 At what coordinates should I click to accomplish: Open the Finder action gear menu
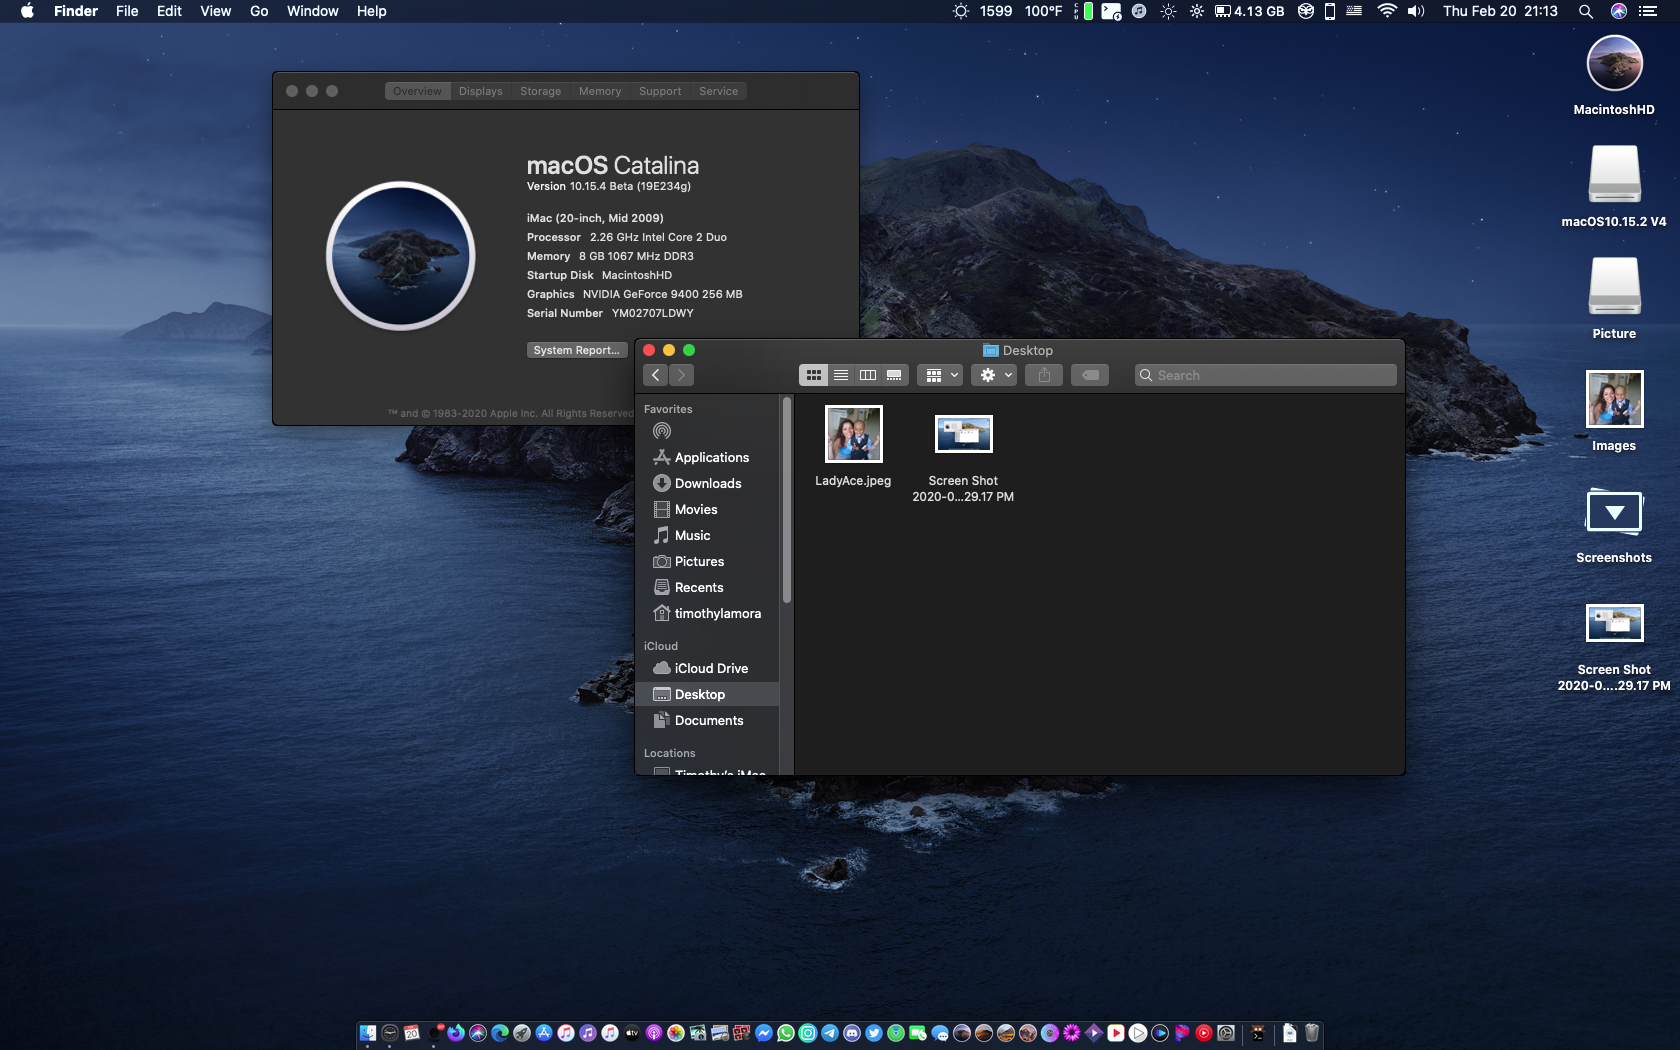coord(994,375)
